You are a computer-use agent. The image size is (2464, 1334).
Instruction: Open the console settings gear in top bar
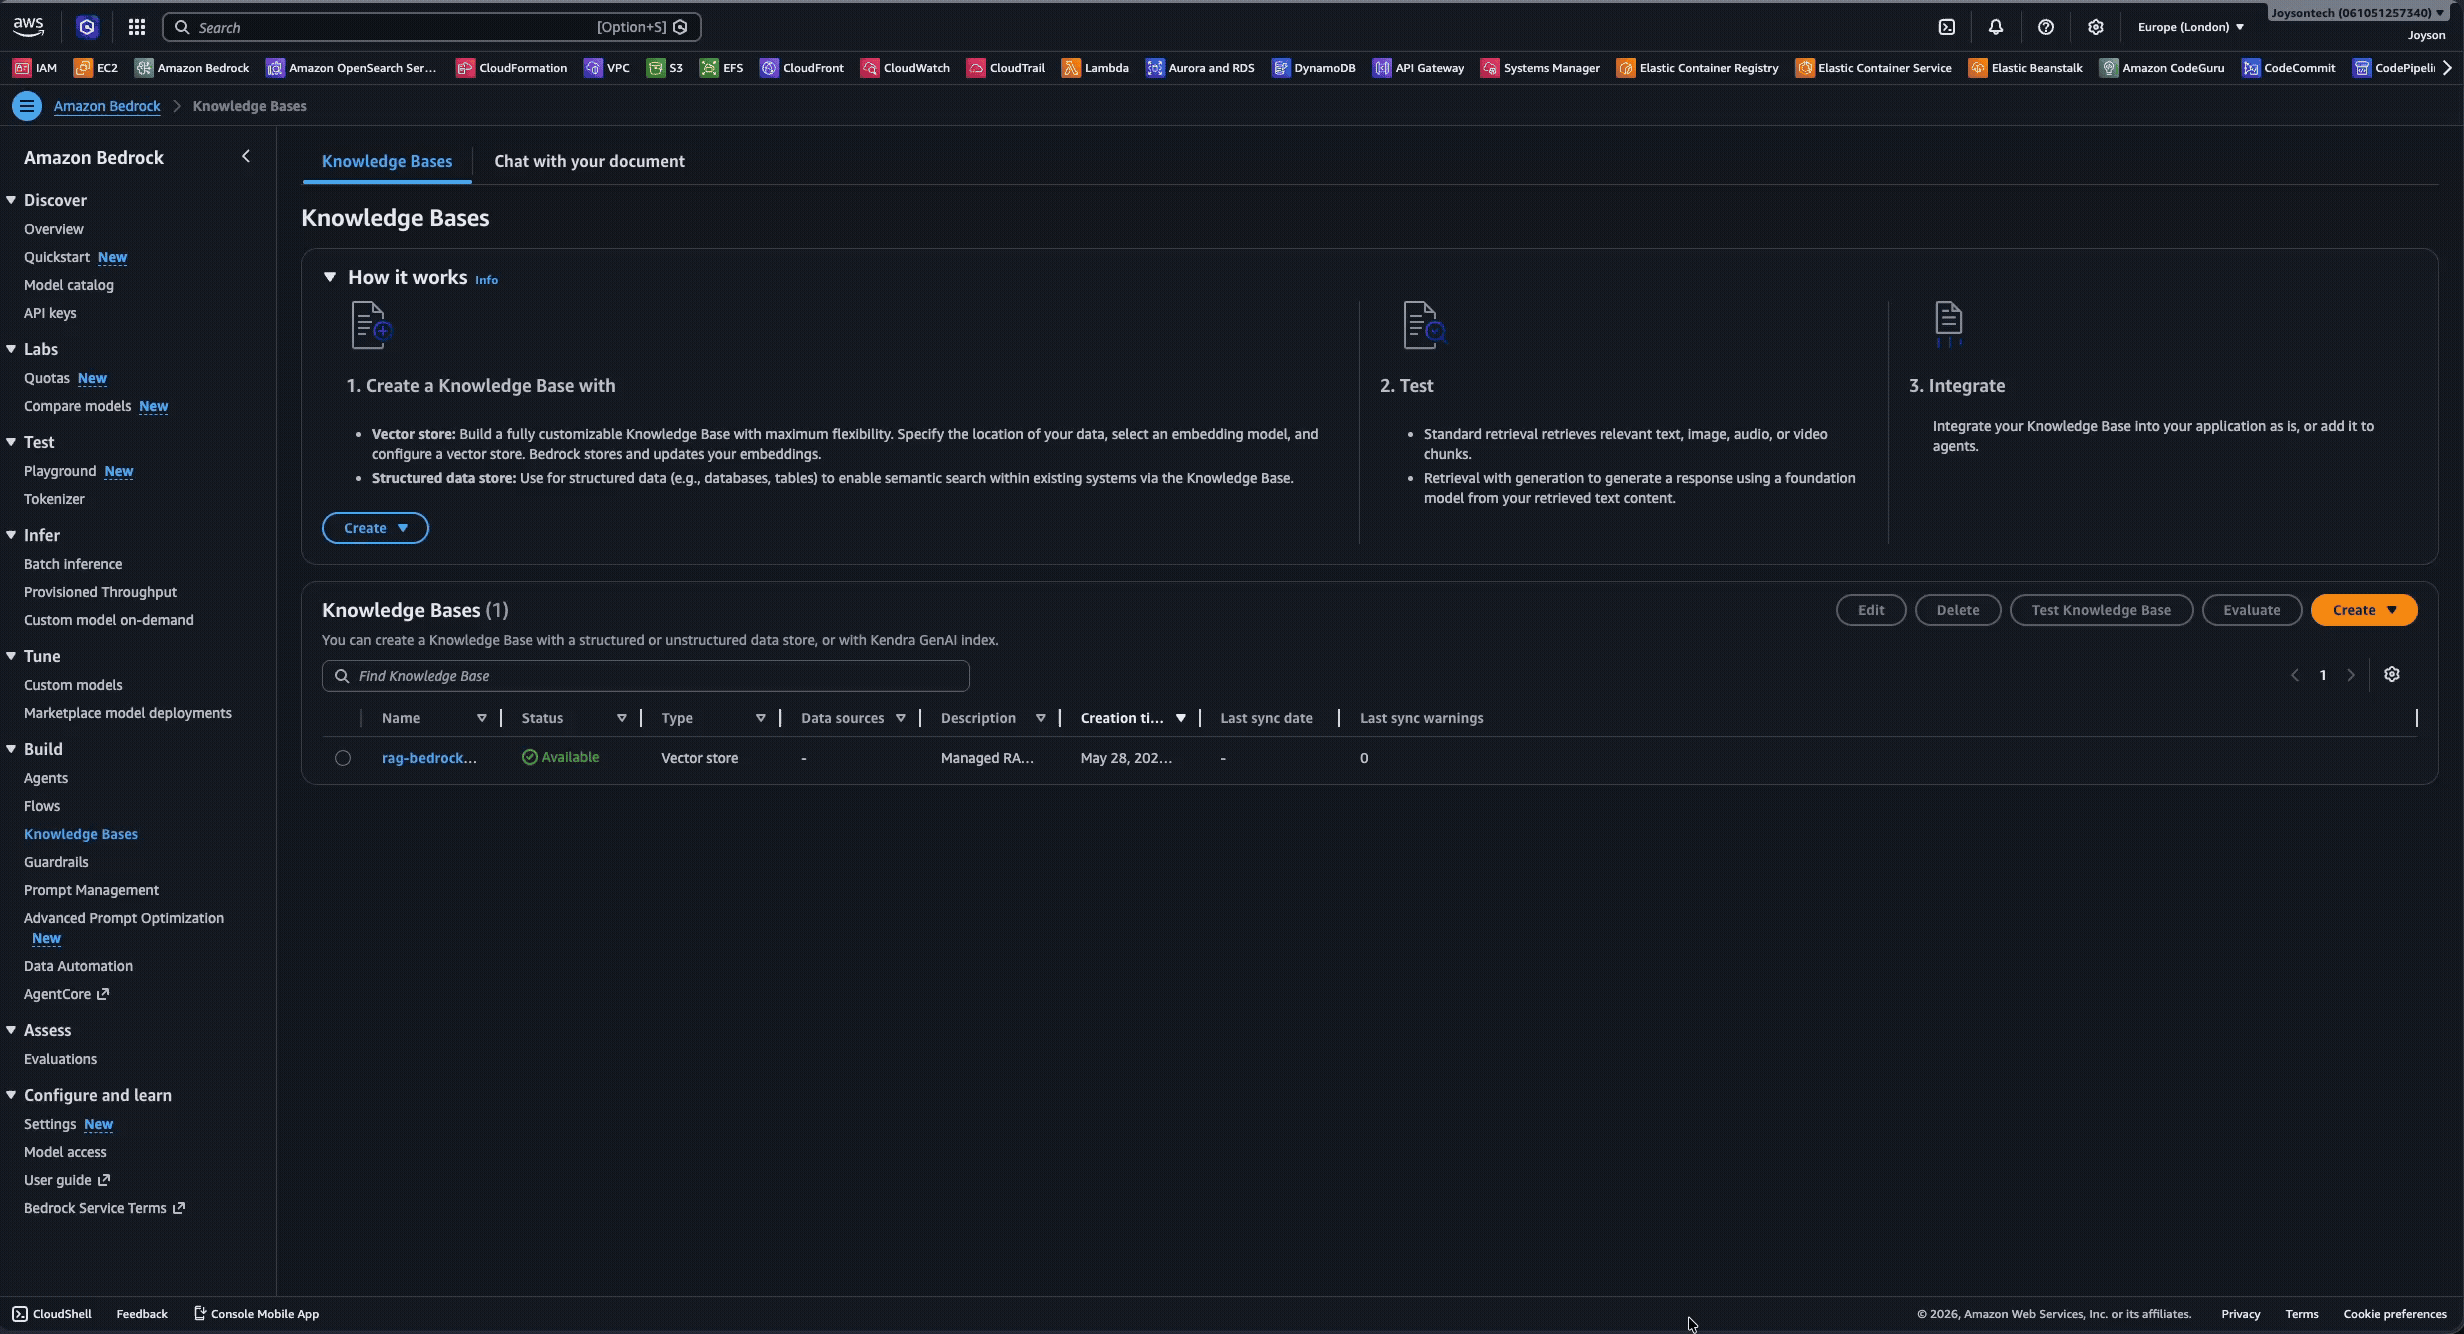pyautogui.click(x=2095, y=27)
